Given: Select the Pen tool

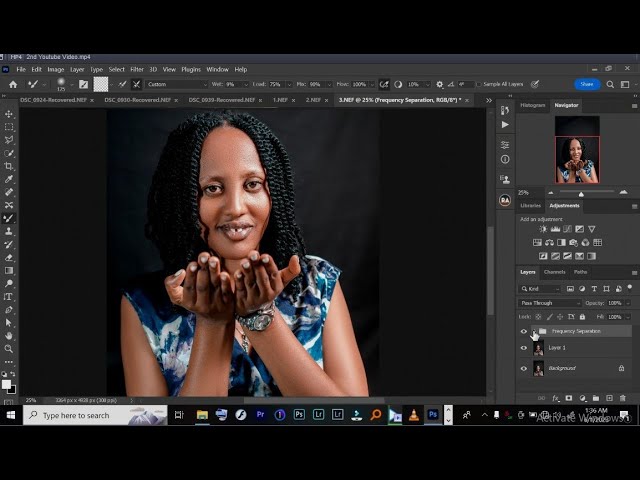Looking at the screenshot, I should pyautogui.click(x=9, y=310).
